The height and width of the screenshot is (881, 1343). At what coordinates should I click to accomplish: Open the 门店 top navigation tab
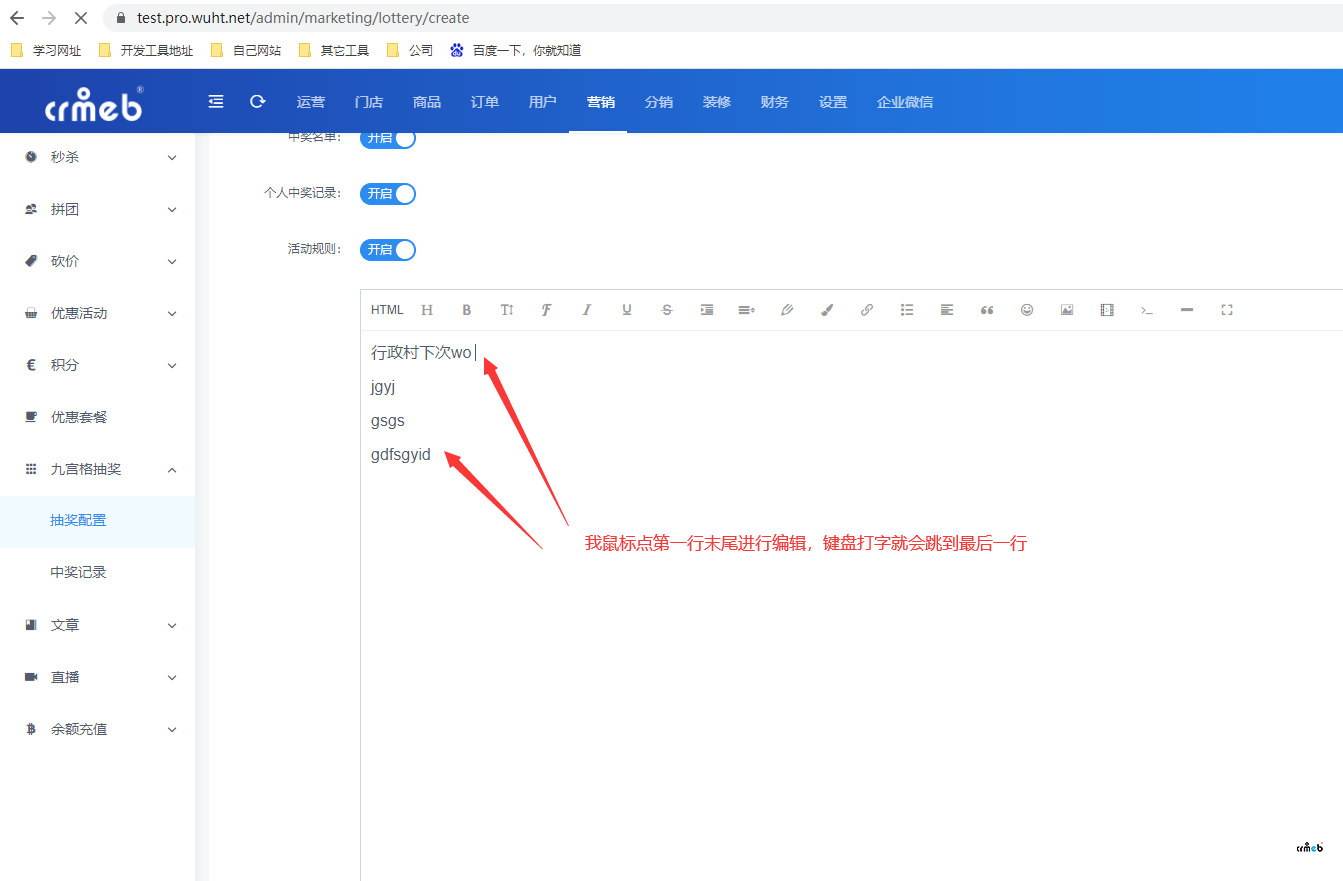[x=369, y=102]
